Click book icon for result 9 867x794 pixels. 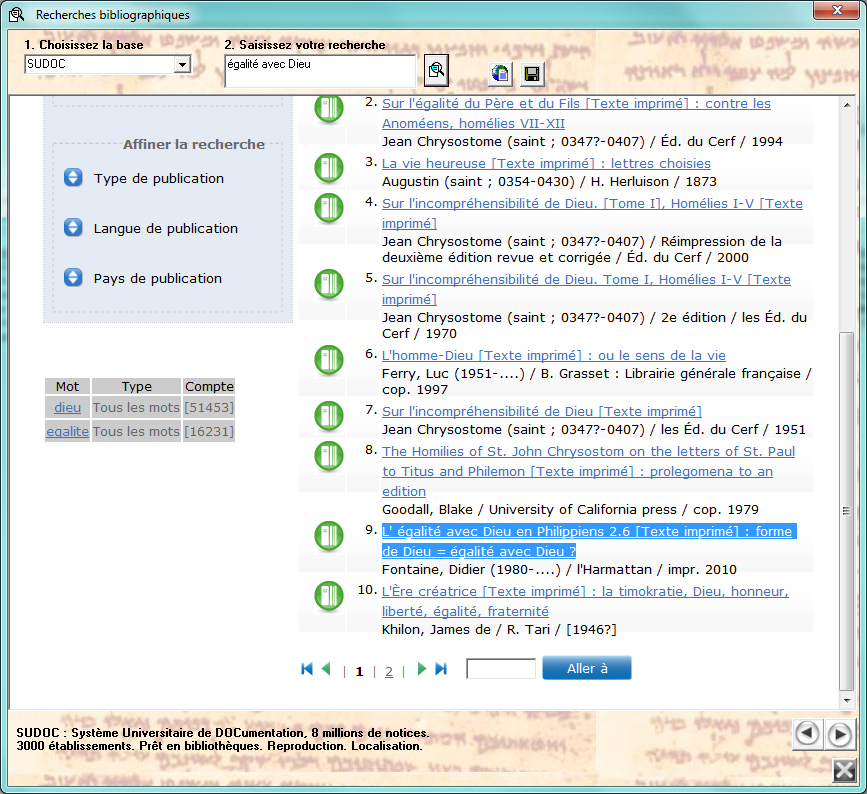[329, 536]
